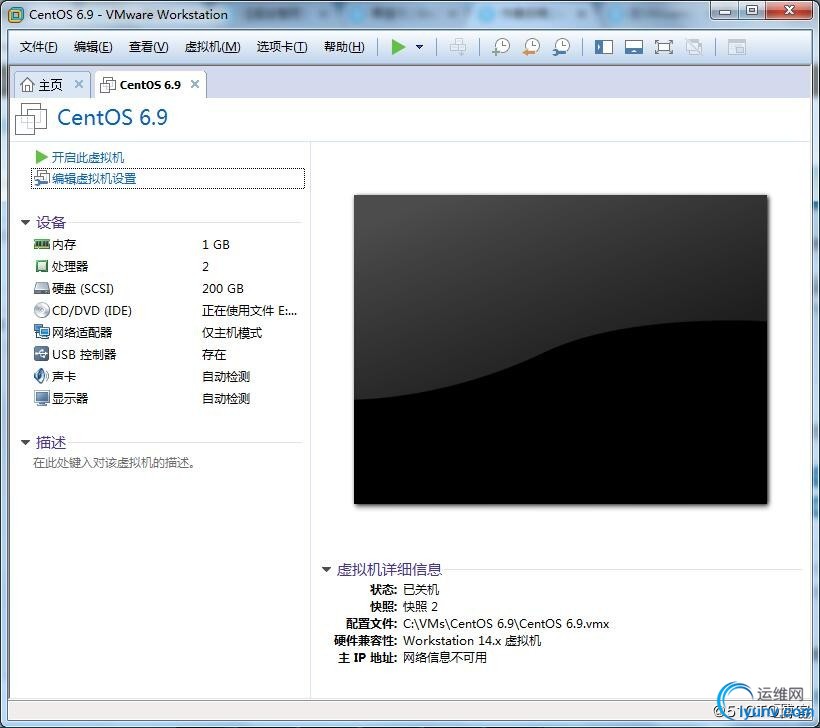820x728 pixels.
Task: Open the 帮助(H) menu
Action: tap(344, 47)
